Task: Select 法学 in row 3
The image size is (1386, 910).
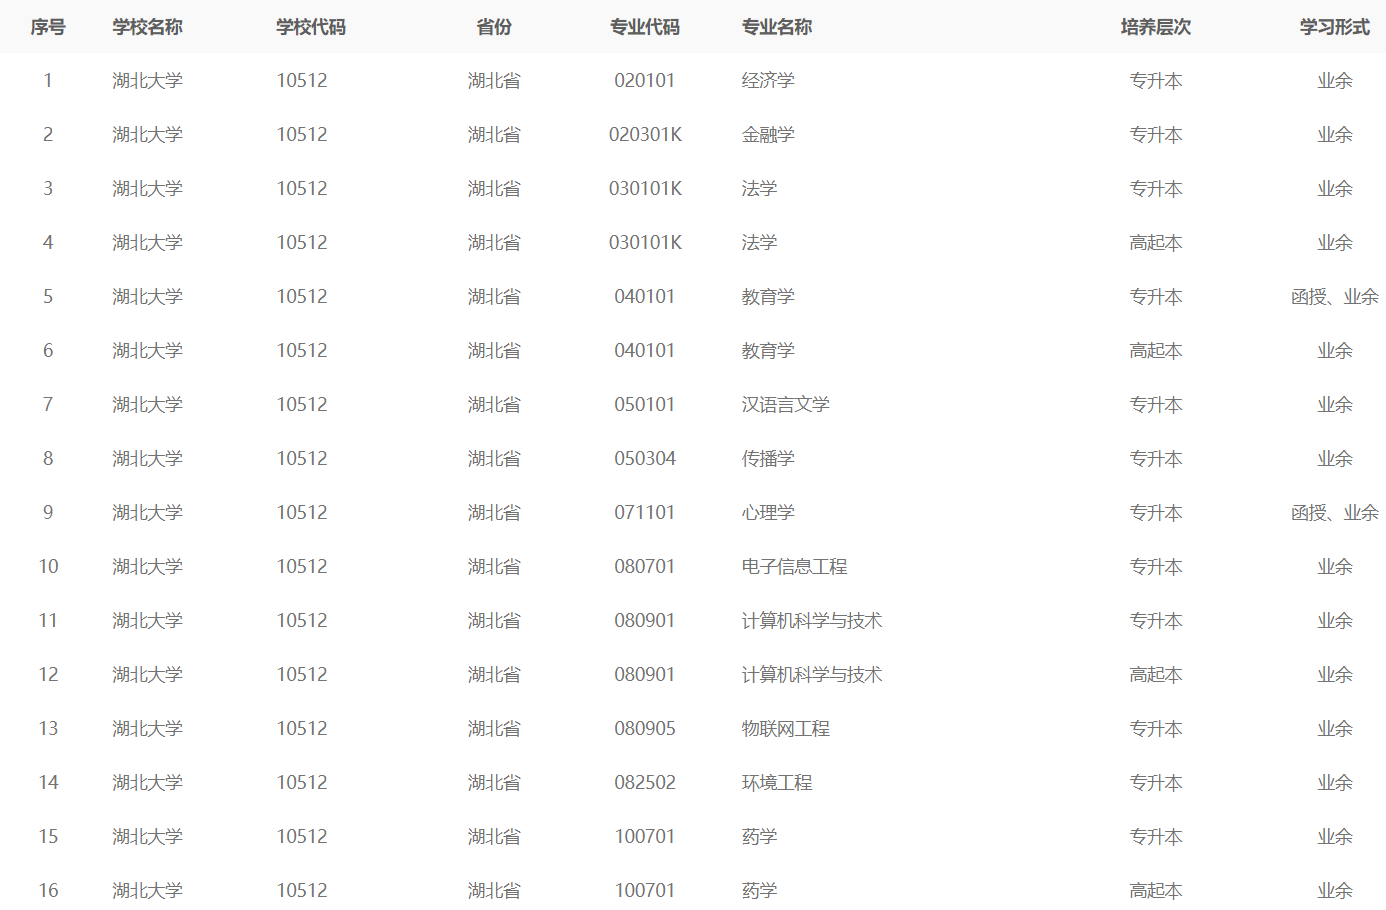Action: 759,189
